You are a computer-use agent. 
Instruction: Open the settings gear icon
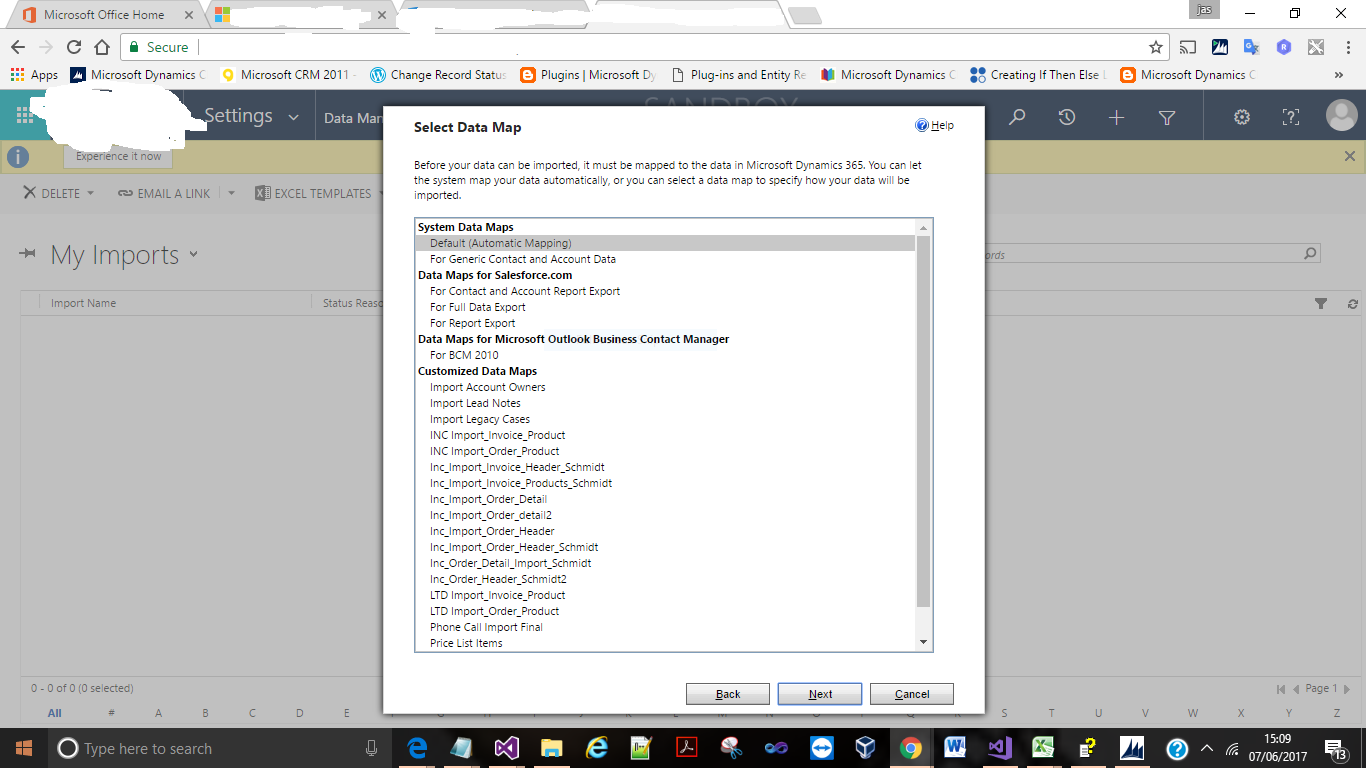tap(1241, 117)
